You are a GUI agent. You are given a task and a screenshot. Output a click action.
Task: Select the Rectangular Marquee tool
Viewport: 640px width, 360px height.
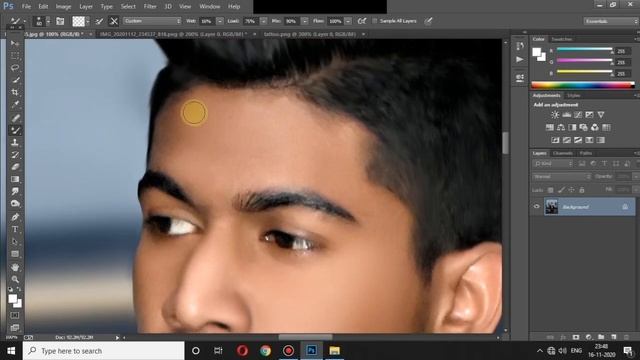15,55
